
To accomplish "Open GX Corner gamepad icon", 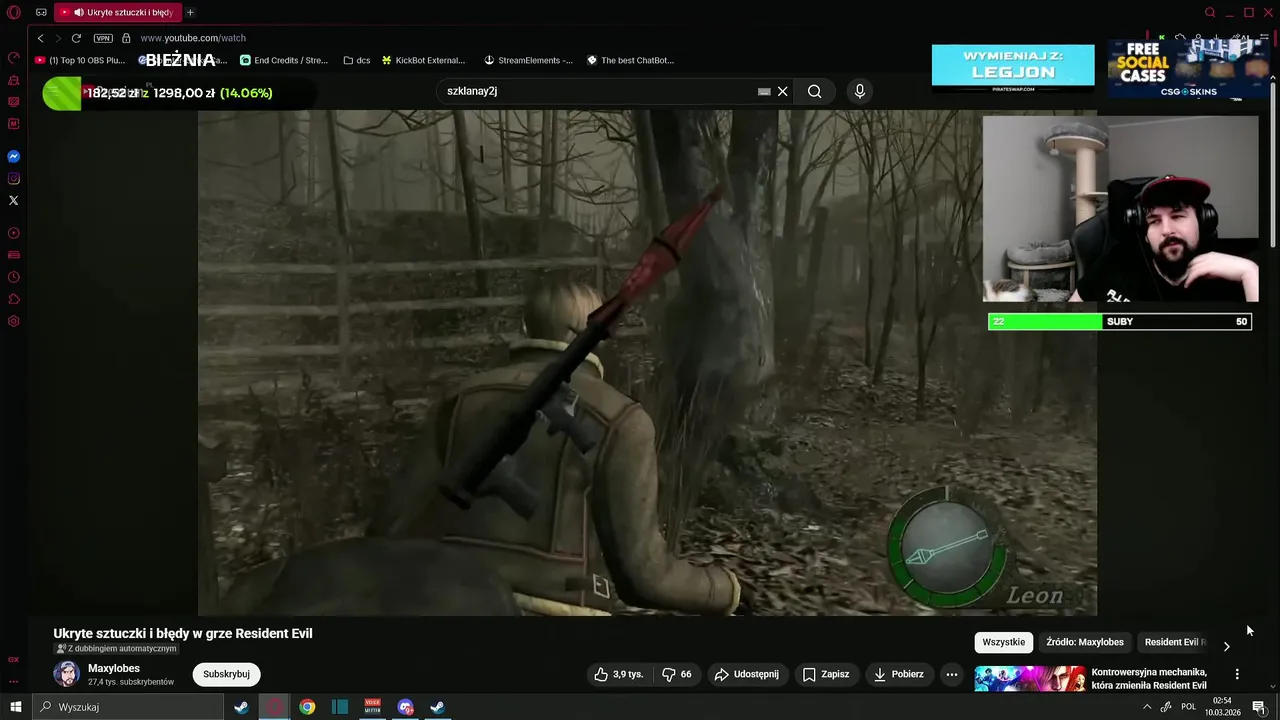I will pos(41,13).
